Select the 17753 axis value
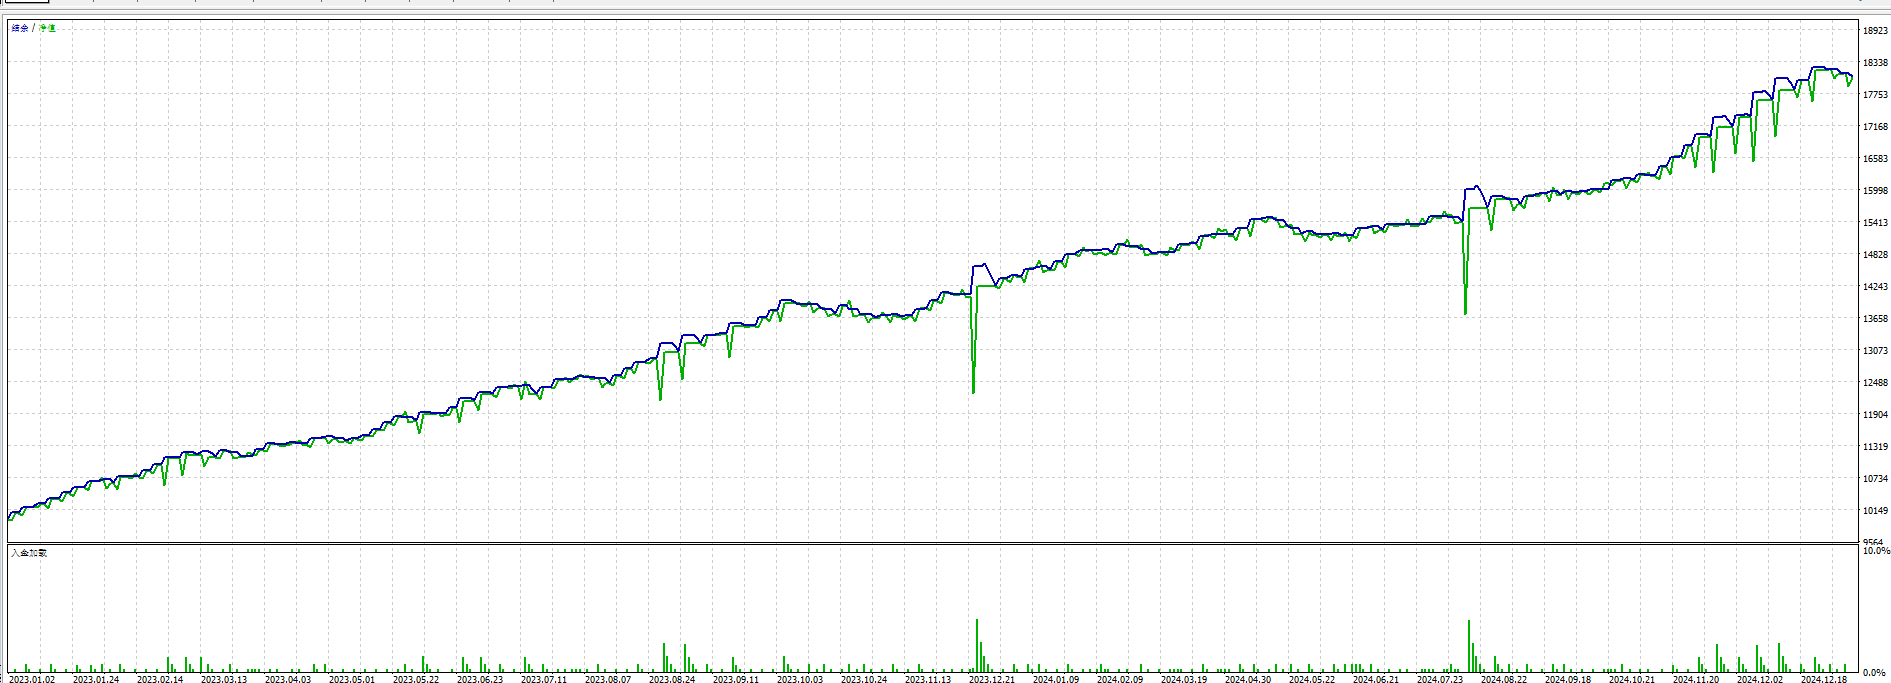This screenshot has height=683, width=1891. [1875, 95]
